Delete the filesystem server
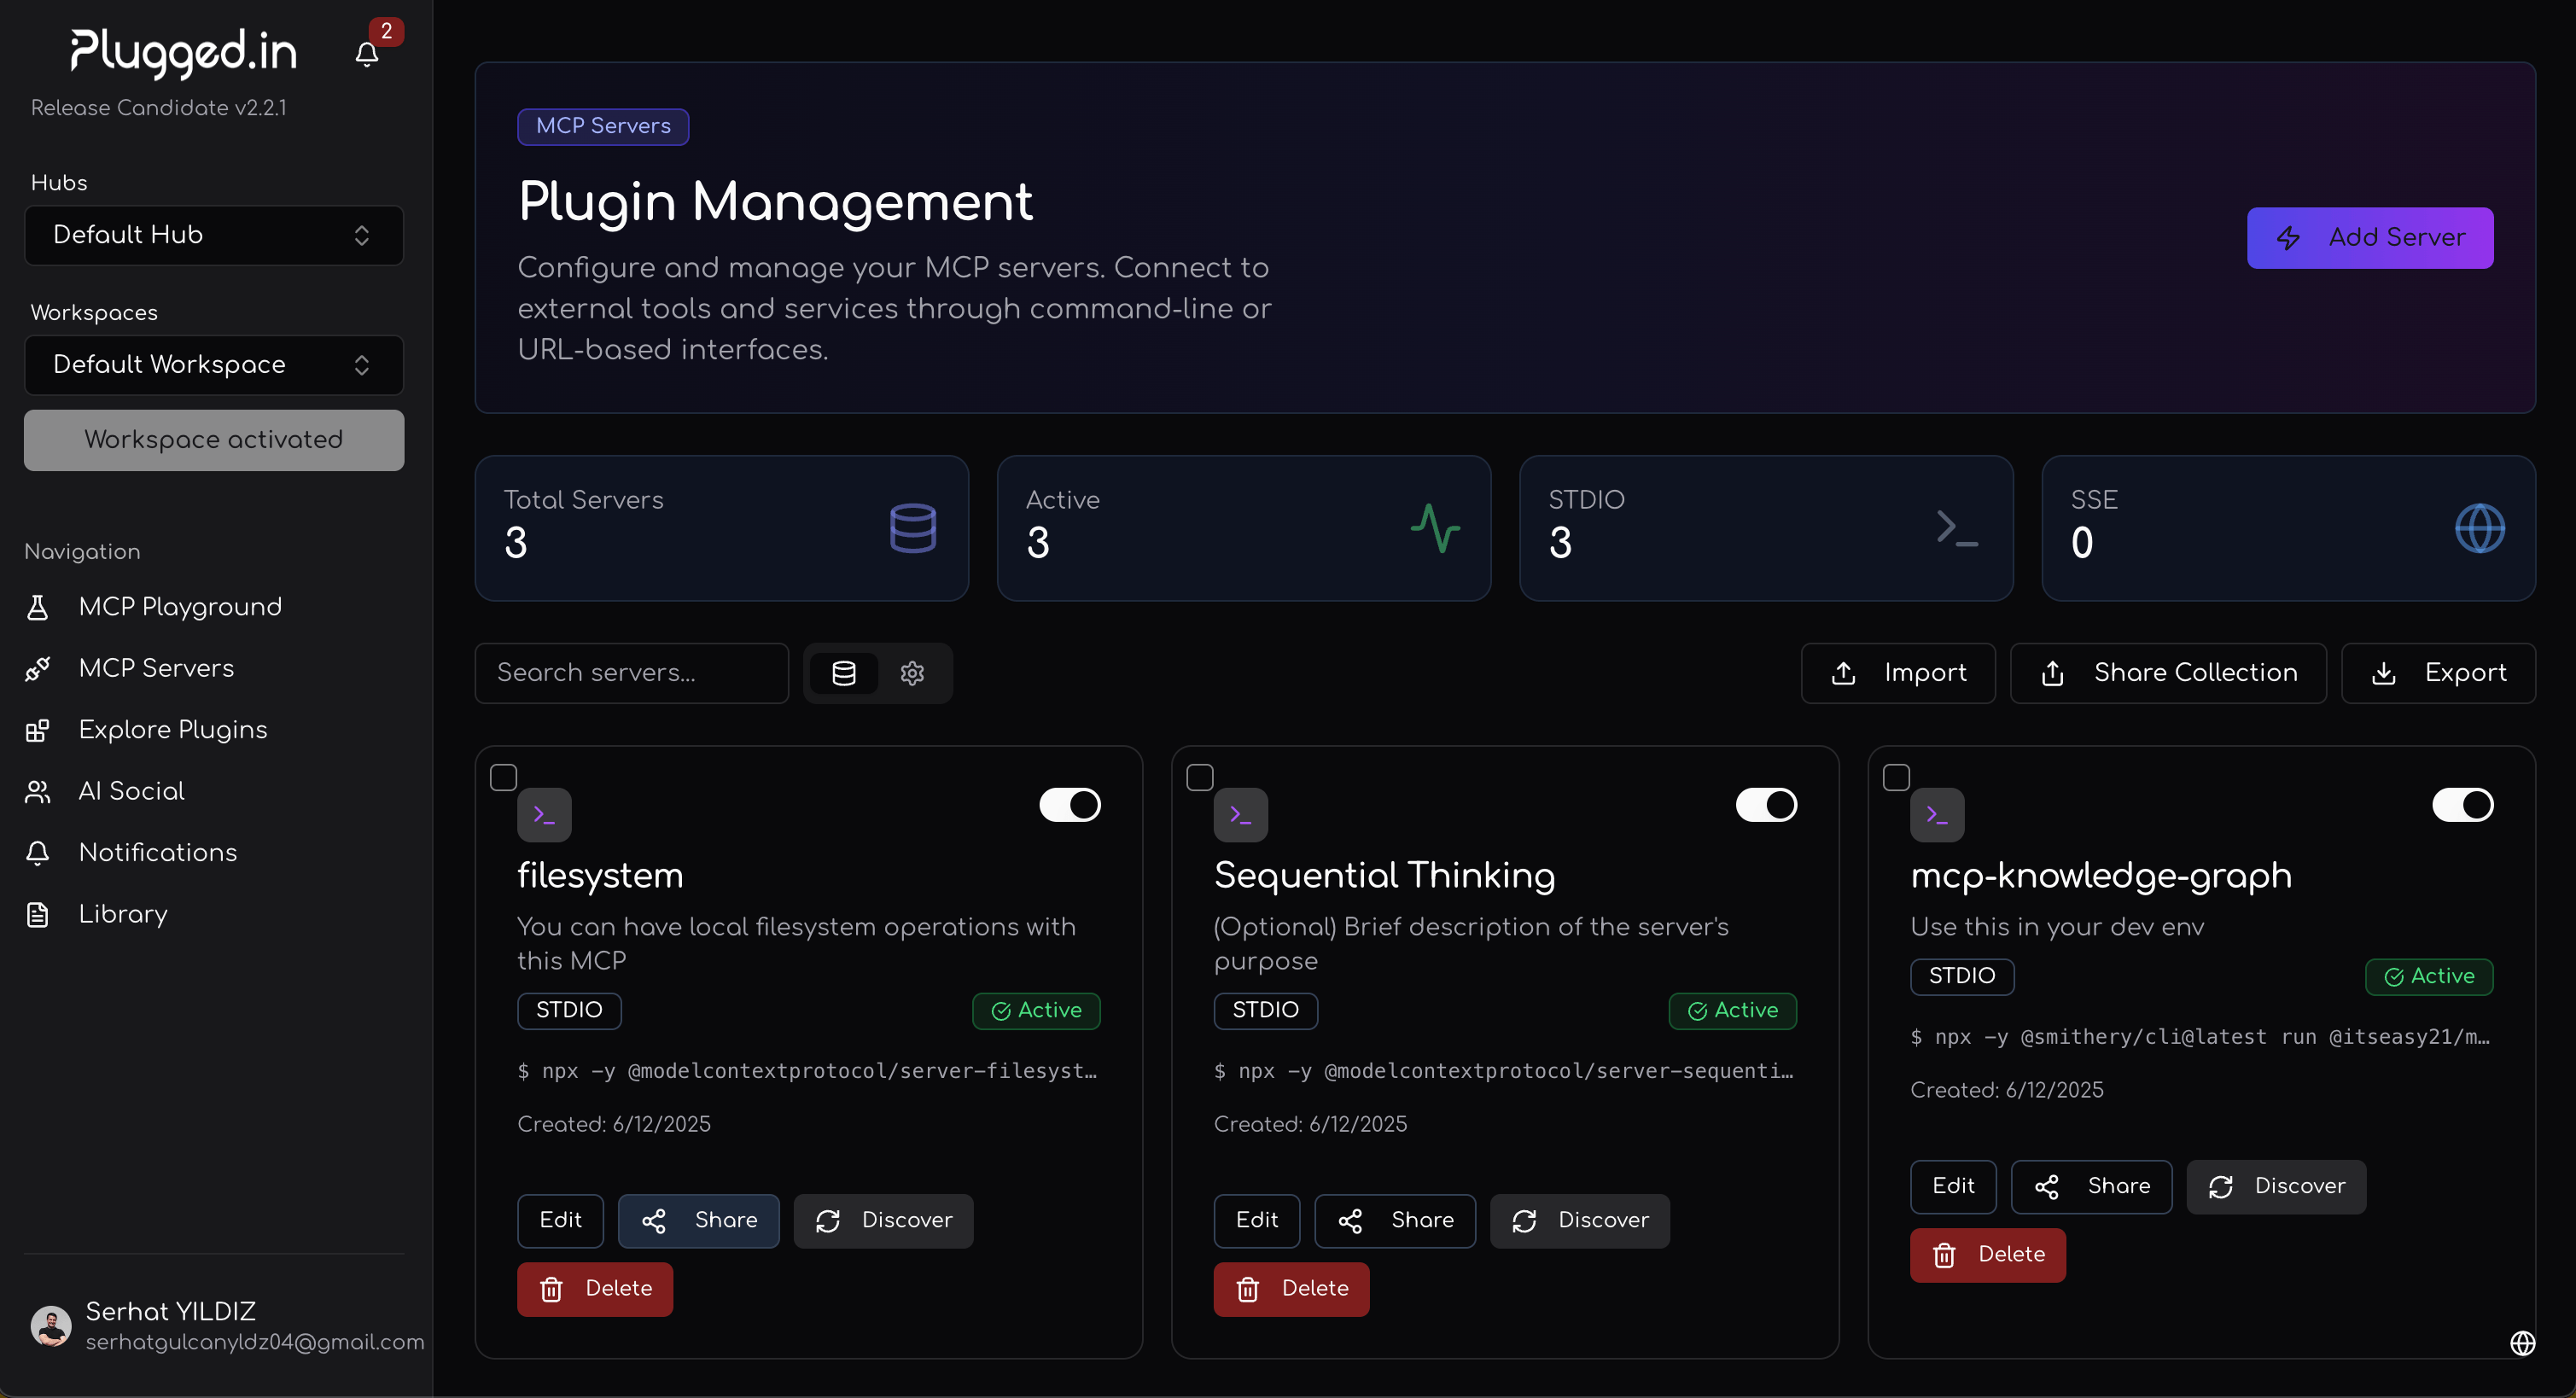The height and width of the screenshot is (1398, 2576). [595, 1290]
